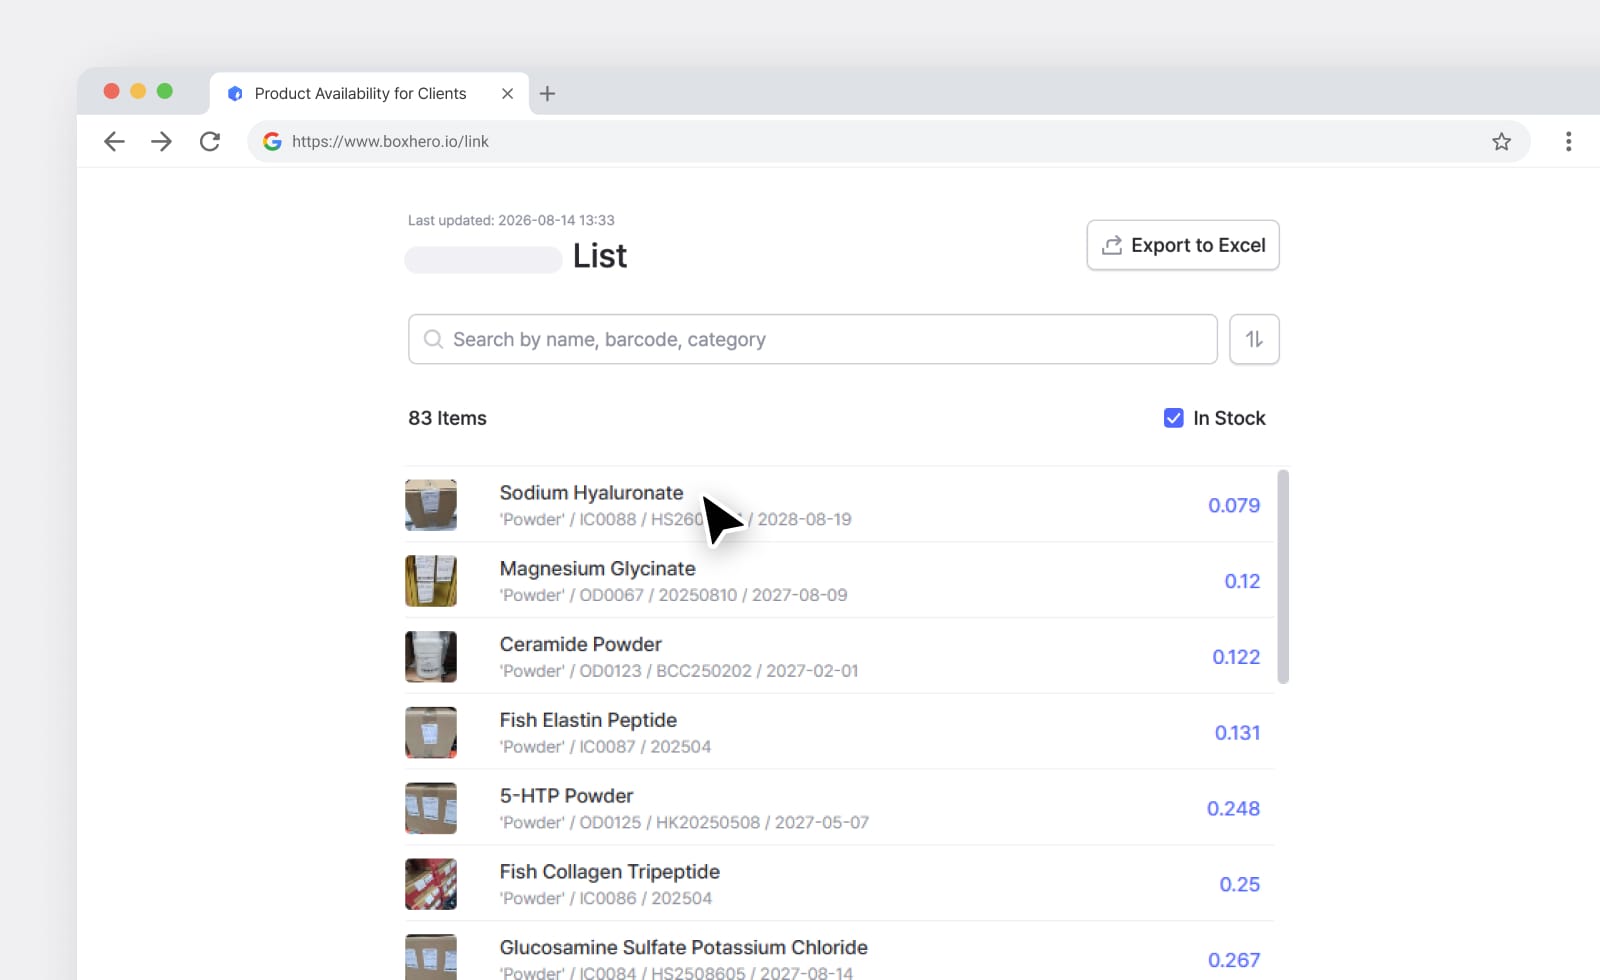Click quantity 0.131 for Fish Elastin Peptide
1600x980 pixels.
coord(1237,733)
